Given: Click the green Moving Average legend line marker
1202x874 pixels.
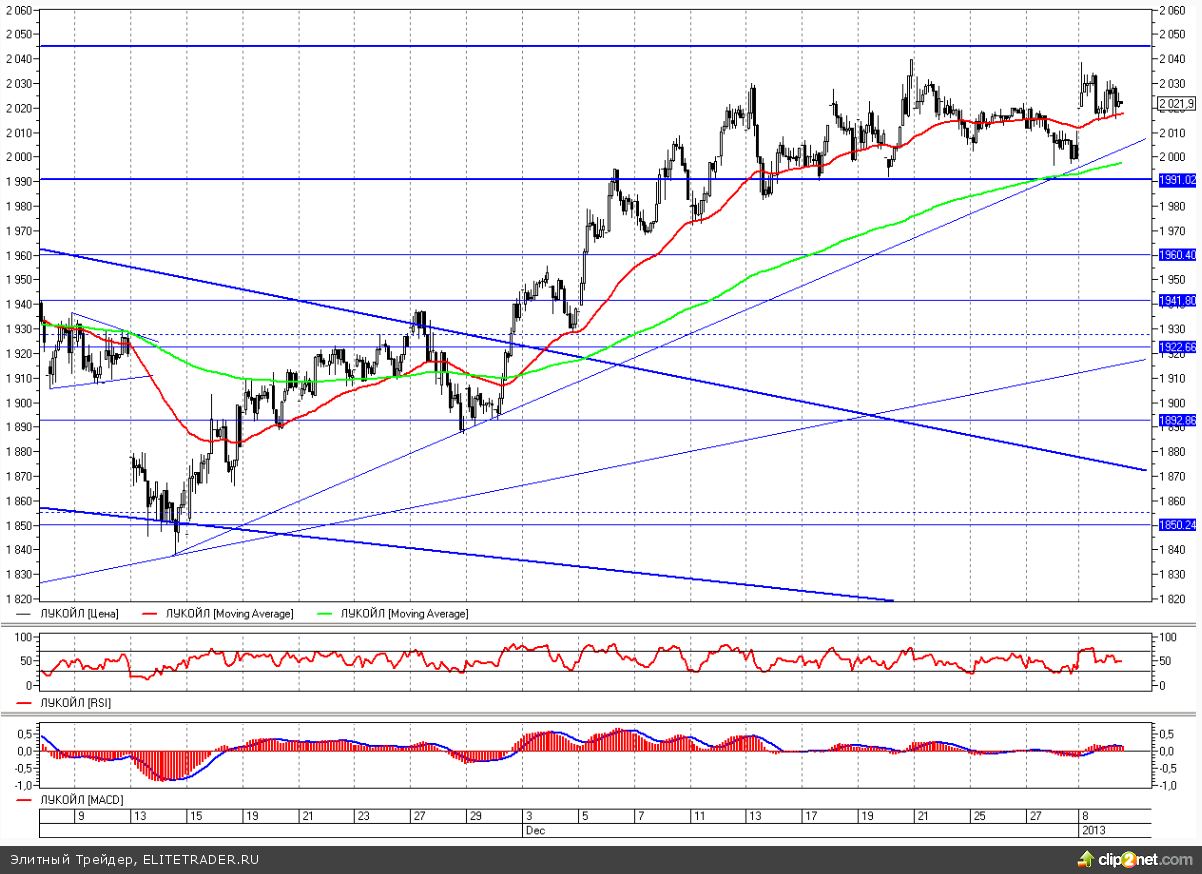Looking at the screenshot, I should (x=327, y=613).
